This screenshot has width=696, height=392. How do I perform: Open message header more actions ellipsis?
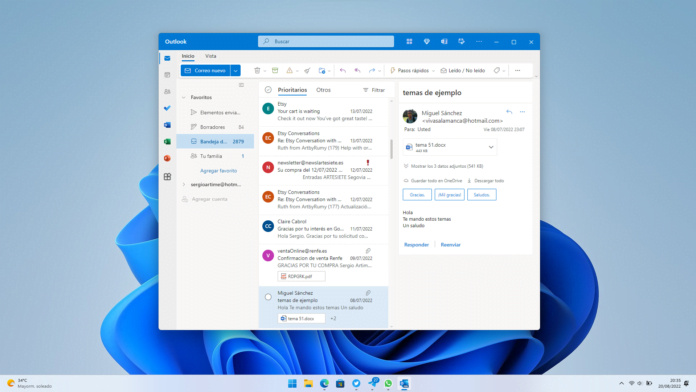522,112
